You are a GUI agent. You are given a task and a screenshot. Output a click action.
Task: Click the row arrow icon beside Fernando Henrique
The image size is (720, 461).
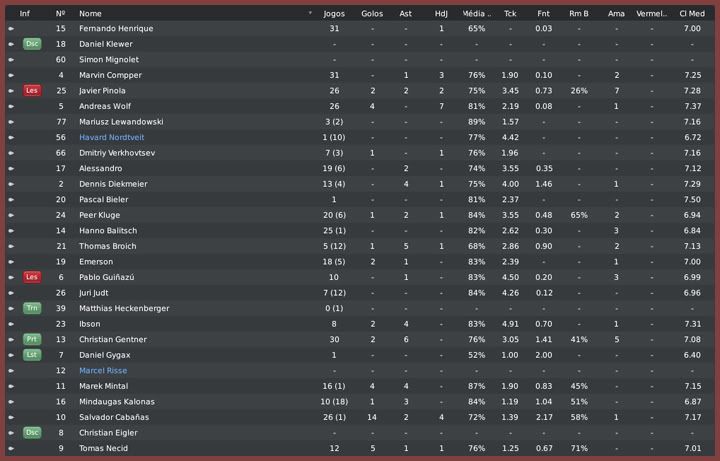tap(11, 29)
